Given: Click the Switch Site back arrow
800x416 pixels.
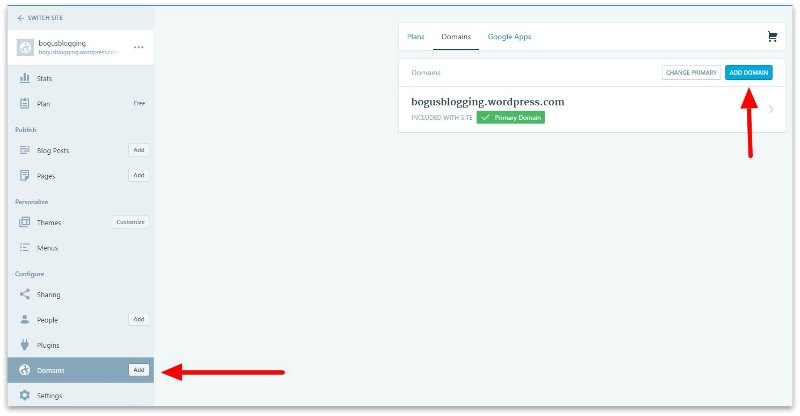Looking at the screenshot, I should (x=20, y=18).
